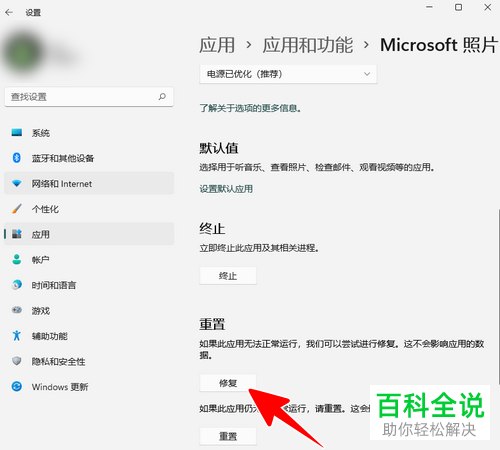Screen dimensions: 500x450
Task: Open Windows 更新 settings category
Action: point(89,387)
